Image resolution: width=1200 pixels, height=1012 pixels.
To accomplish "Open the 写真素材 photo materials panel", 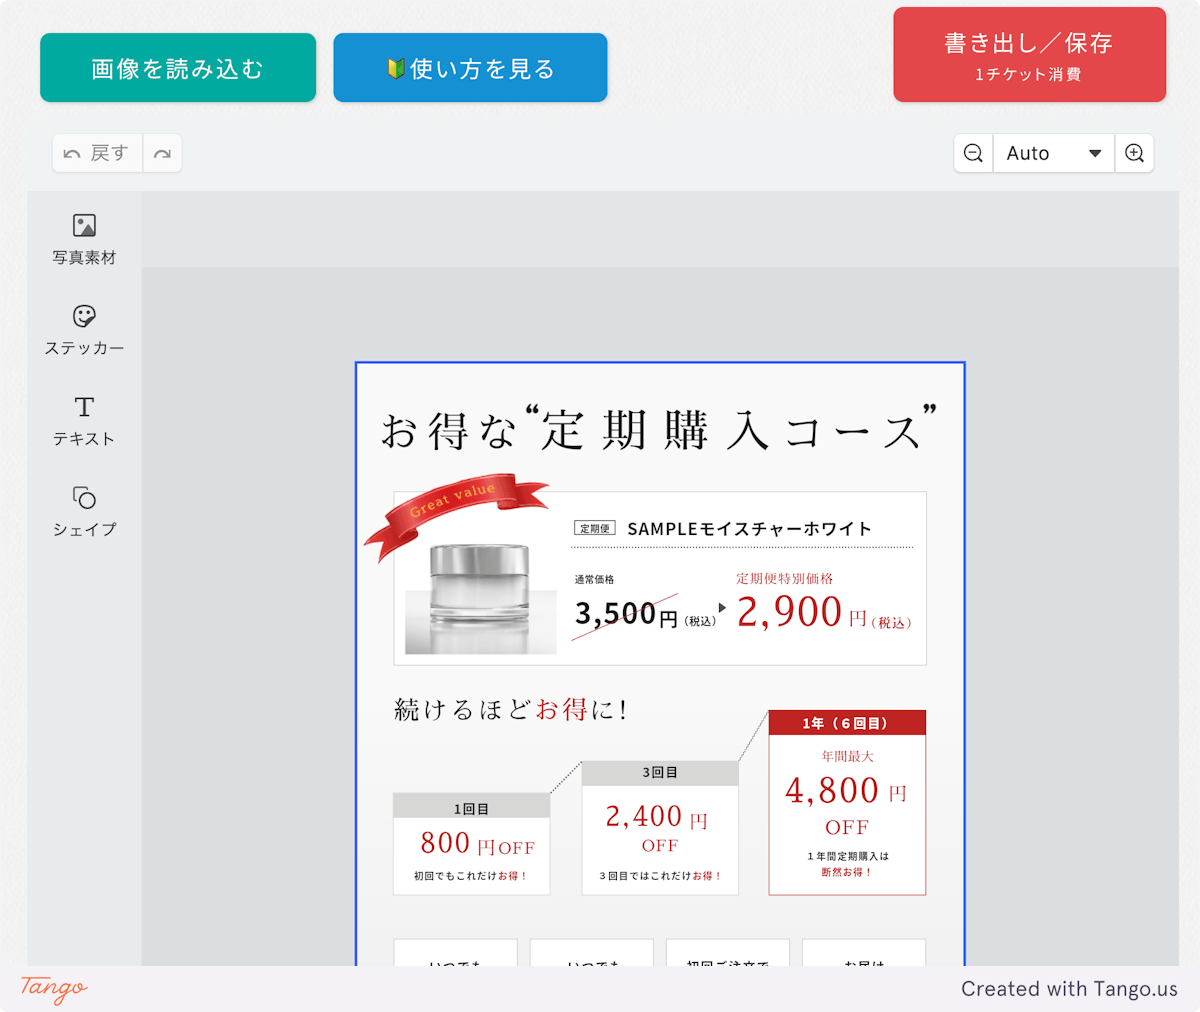I will click(x=84, y=238).
